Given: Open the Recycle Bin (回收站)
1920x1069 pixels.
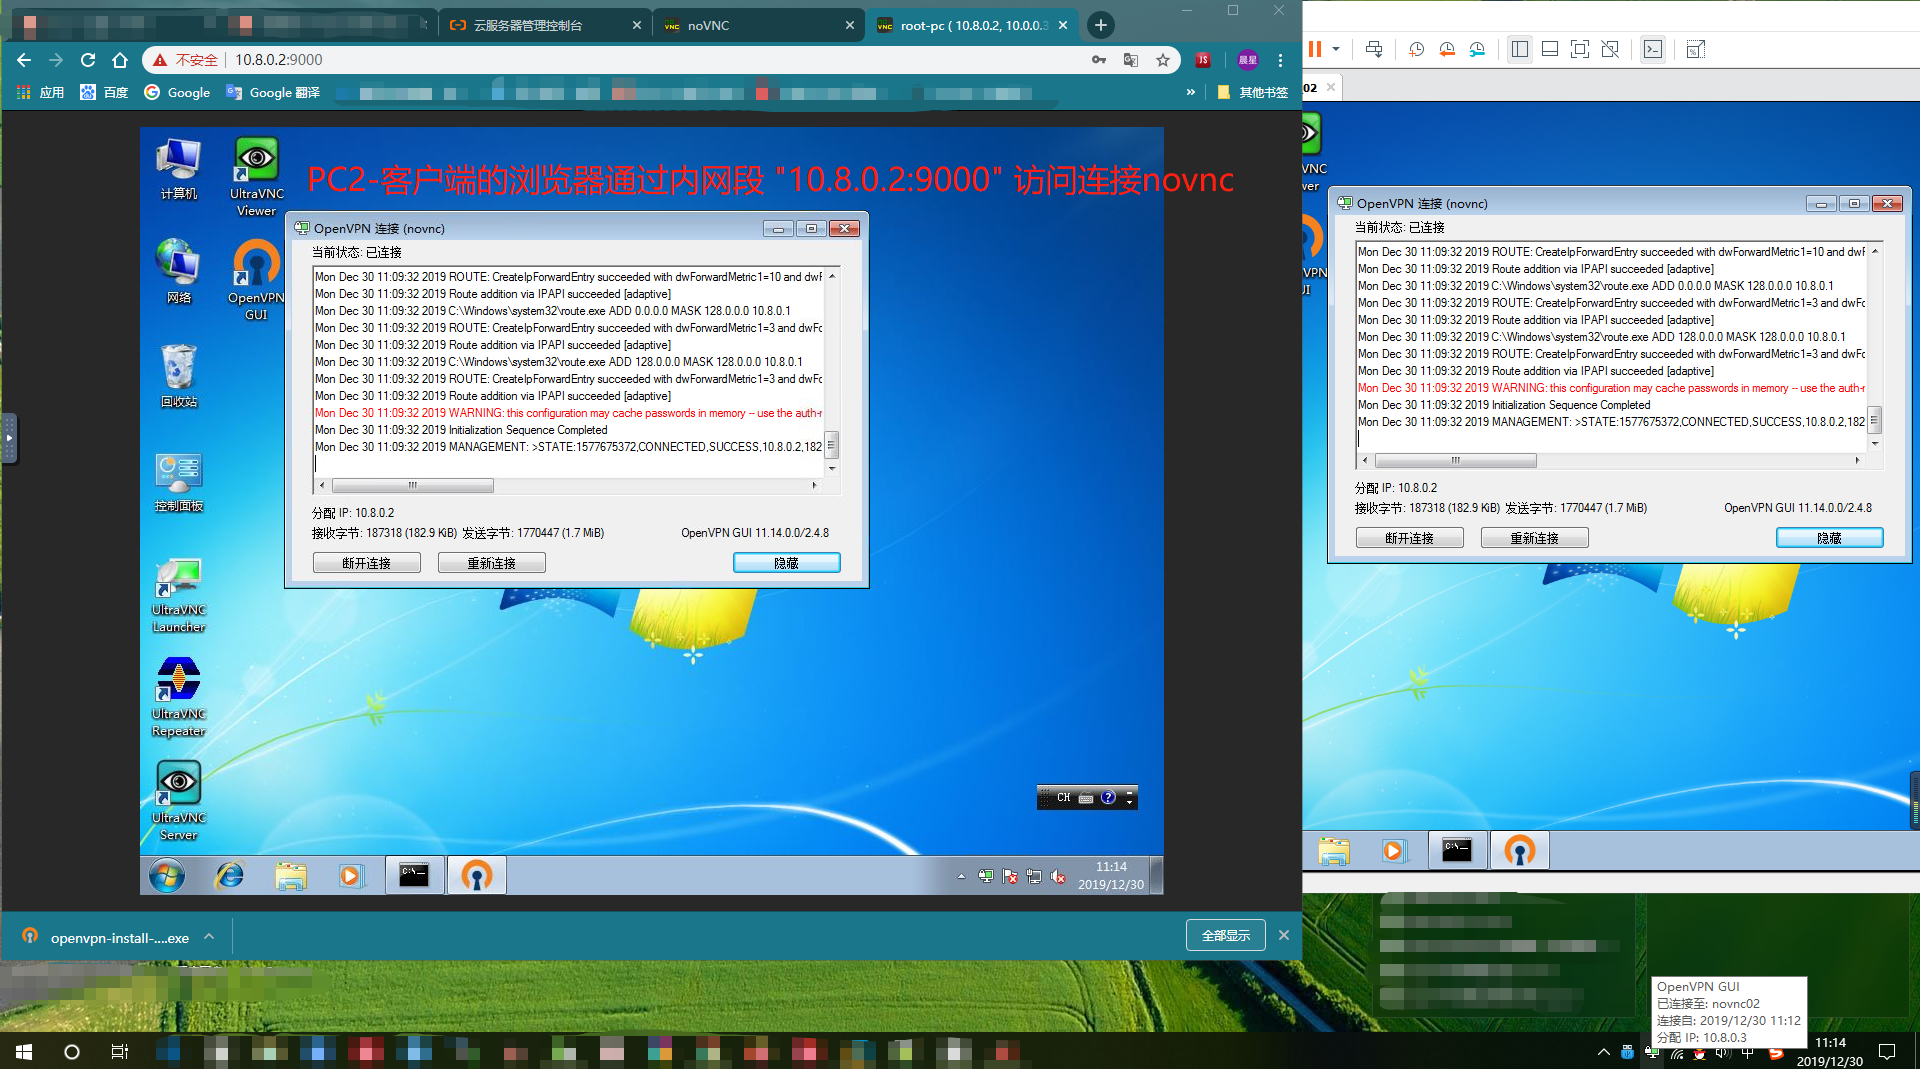Looking at the screenshot, I should click(178, 365).
